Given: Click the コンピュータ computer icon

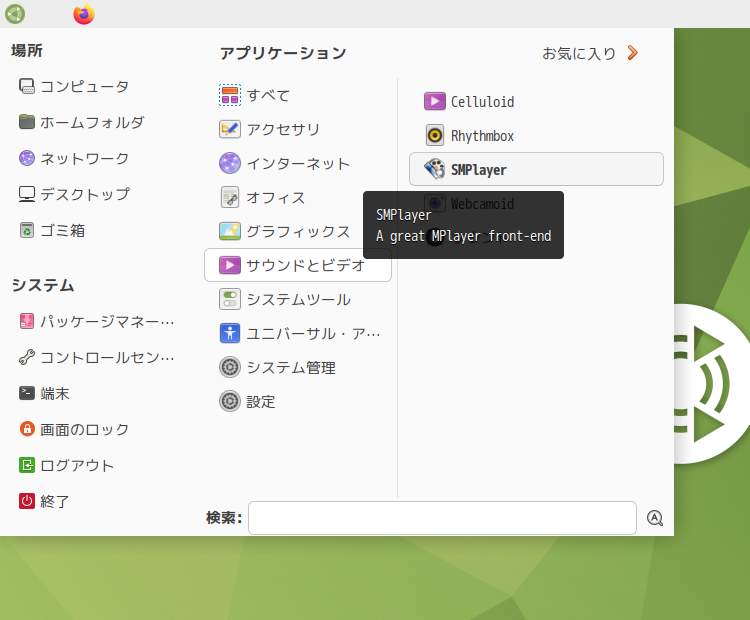Looking at the screenshot, I should 27,87.
